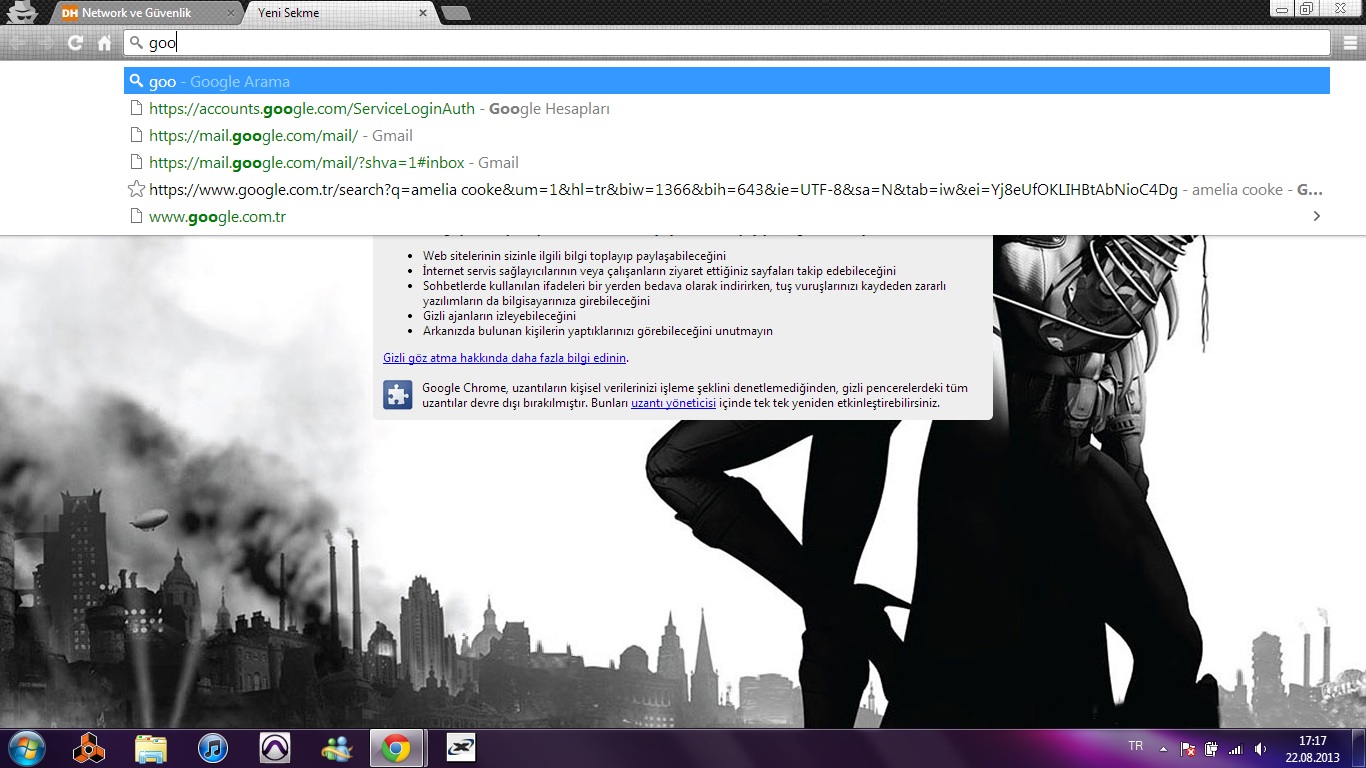
Task: Open Windows Live Messenger taskbar icon
Action: (337, 748)
